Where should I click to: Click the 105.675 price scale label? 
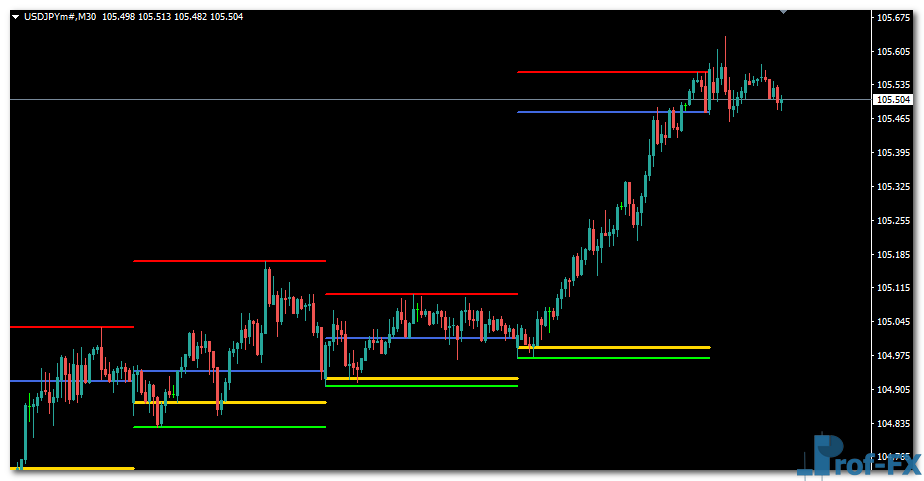point(893,18)
